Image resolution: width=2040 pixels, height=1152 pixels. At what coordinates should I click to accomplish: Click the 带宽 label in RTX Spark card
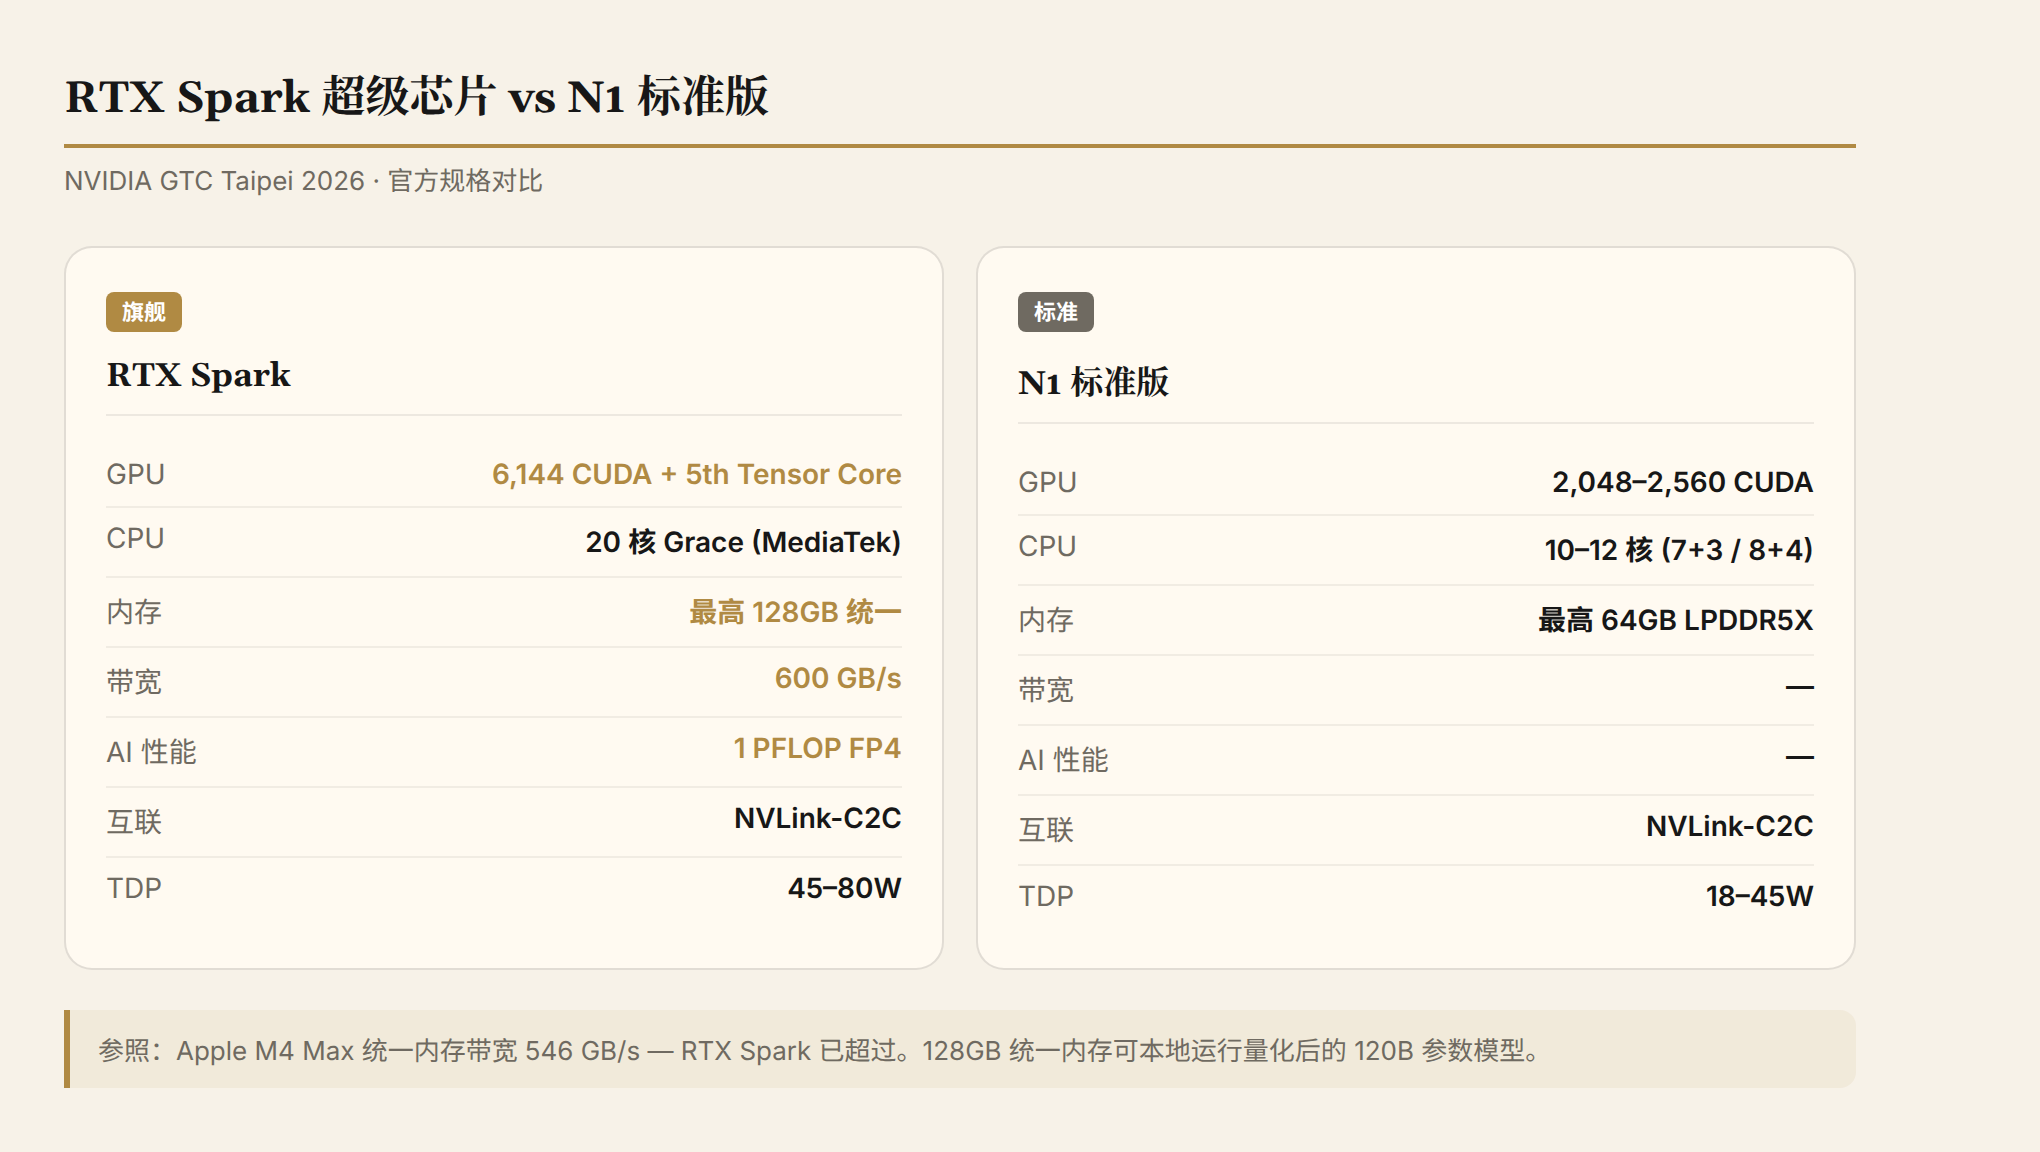pos(134,682)
